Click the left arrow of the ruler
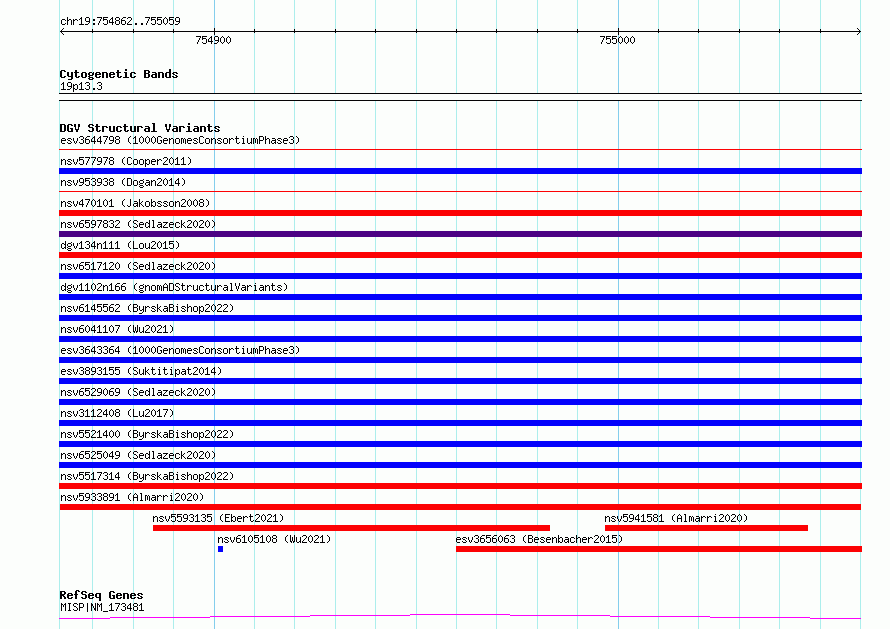Viewport: 890px width, 629px height. tap(62, 31)
